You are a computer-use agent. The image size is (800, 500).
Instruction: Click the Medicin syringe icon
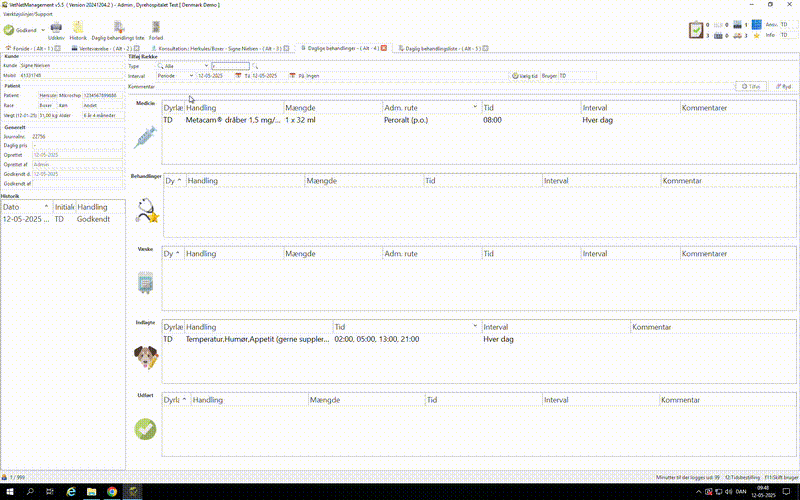pos(145,137)
